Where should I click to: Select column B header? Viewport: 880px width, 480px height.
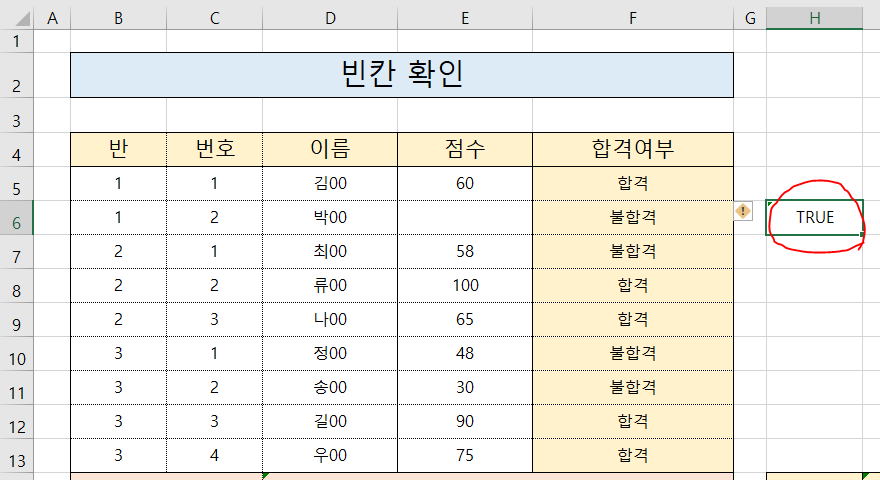tap(118, 19)
